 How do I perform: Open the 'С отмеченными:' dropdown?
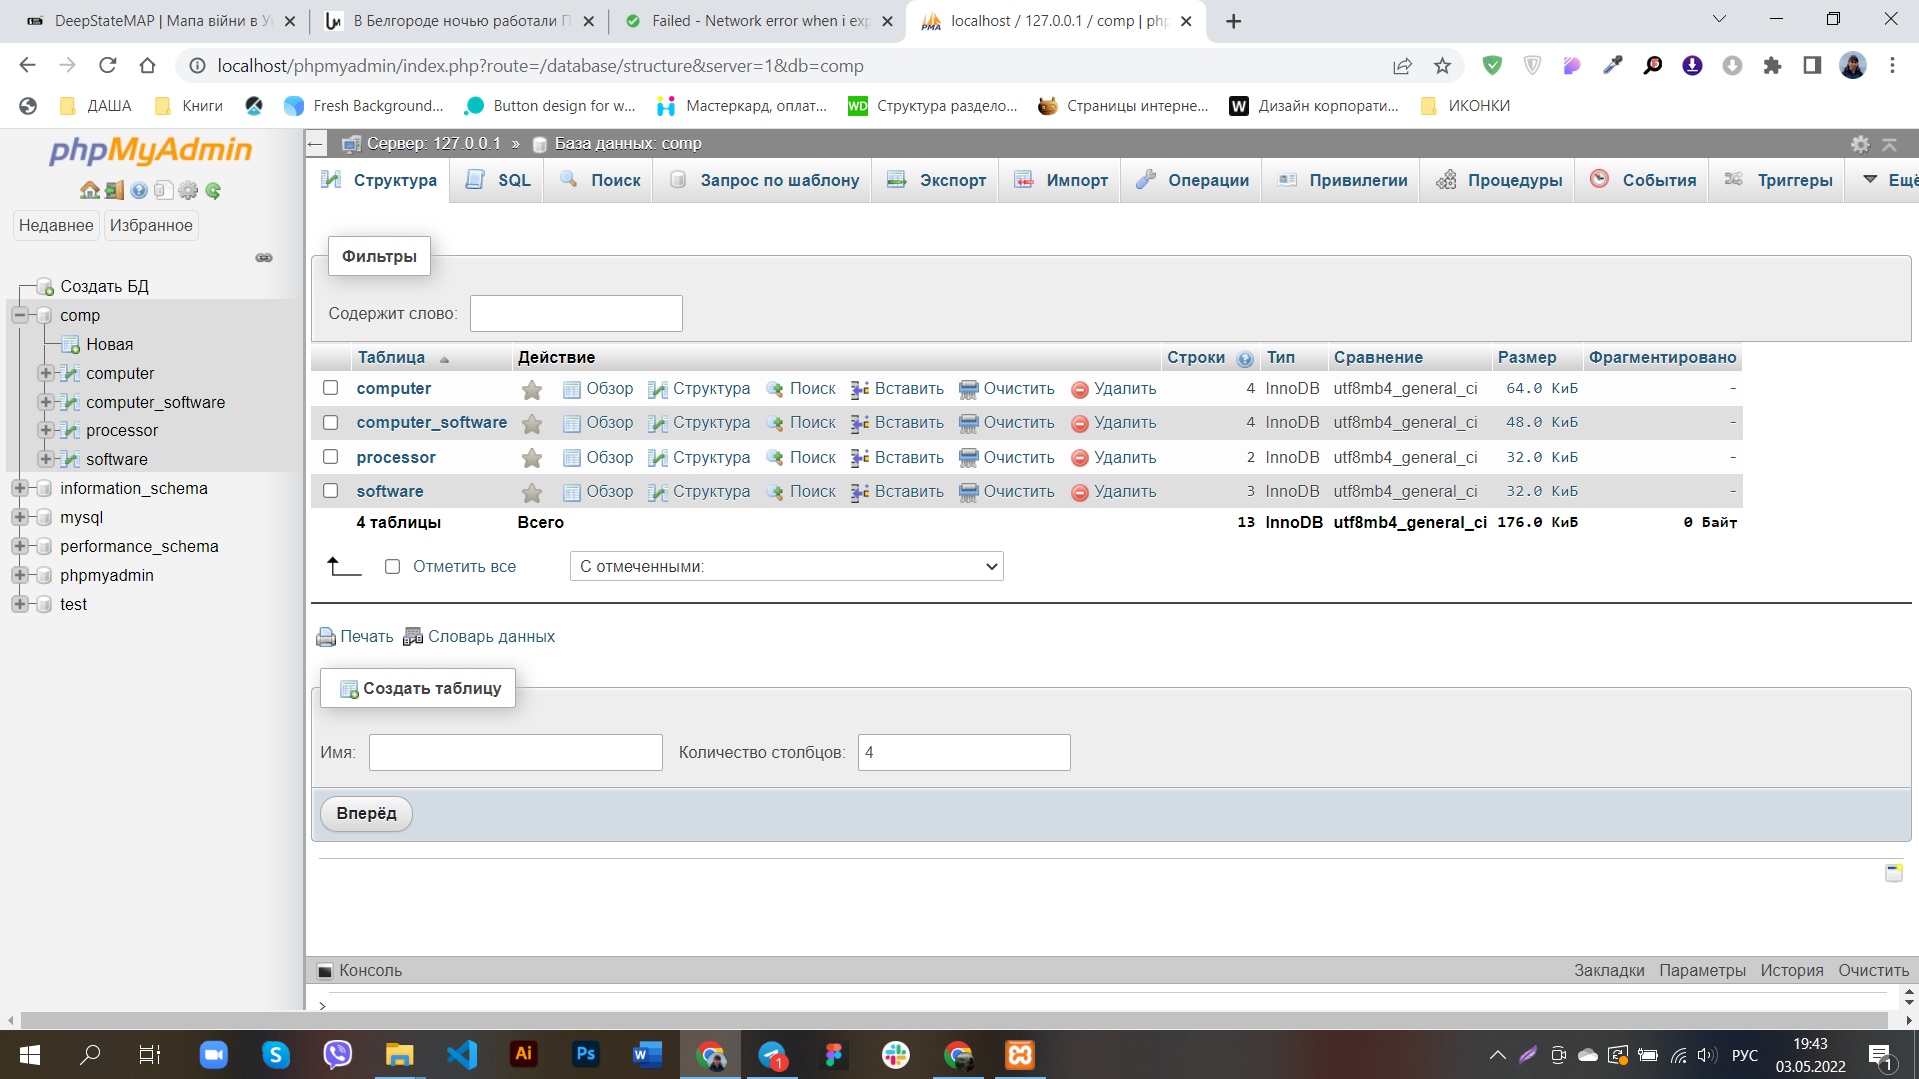click(786, 566)
